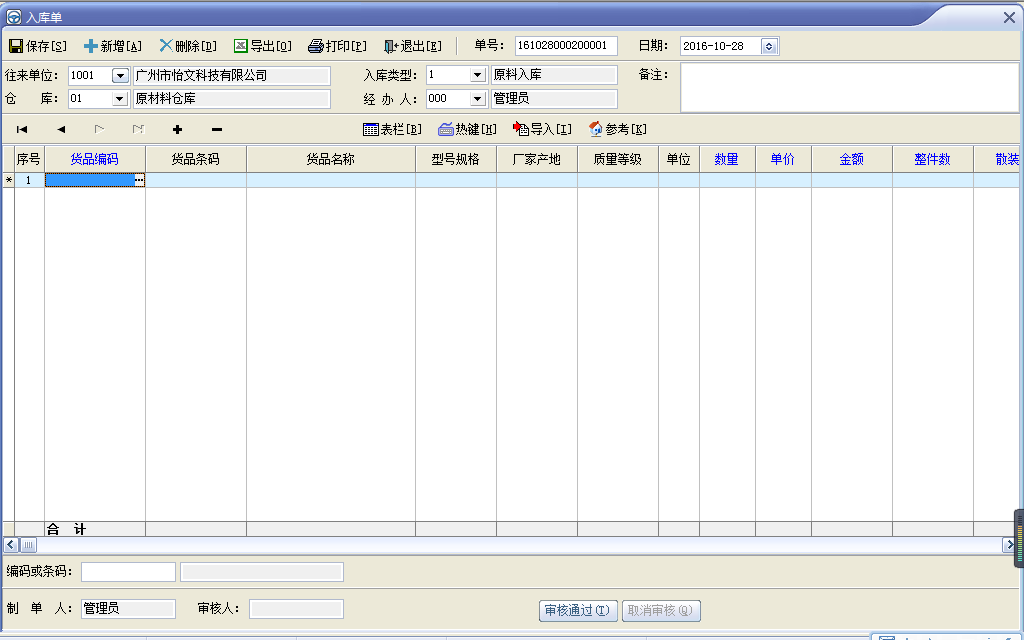The height and width of the screenshot is (640, 1024).
Task: Click the 取消审核(Q) button
Action: [x=661, y=611]
